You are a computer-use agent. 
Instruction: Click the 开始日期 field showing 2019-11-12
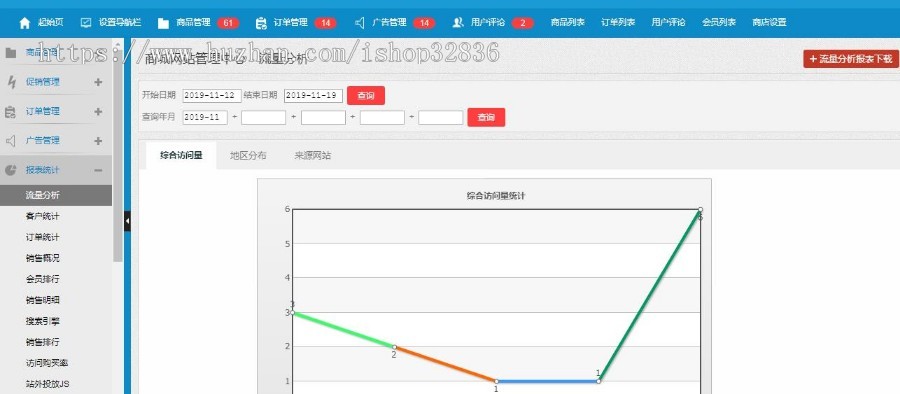click(x=212, y=95)
